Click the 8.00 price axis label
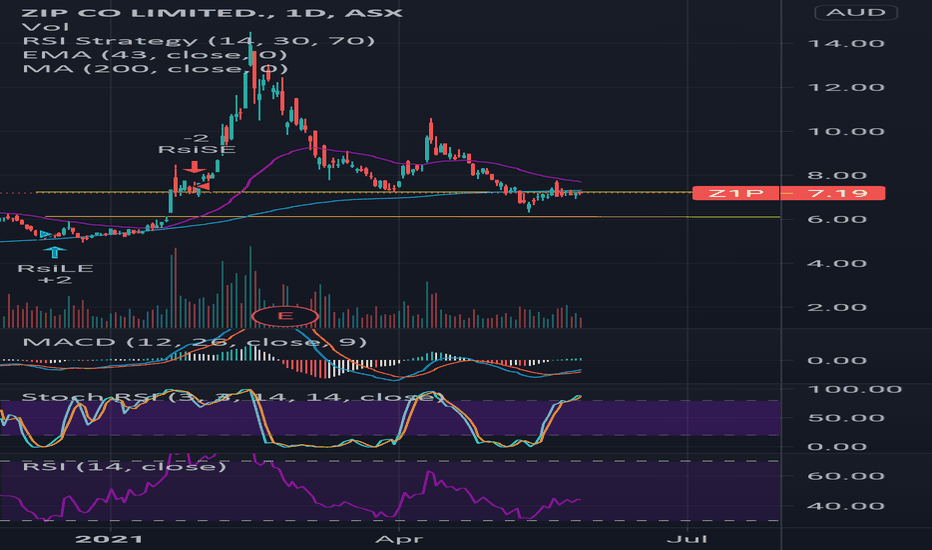This screenshot has width=932, height=550. (x=836, y=175)
